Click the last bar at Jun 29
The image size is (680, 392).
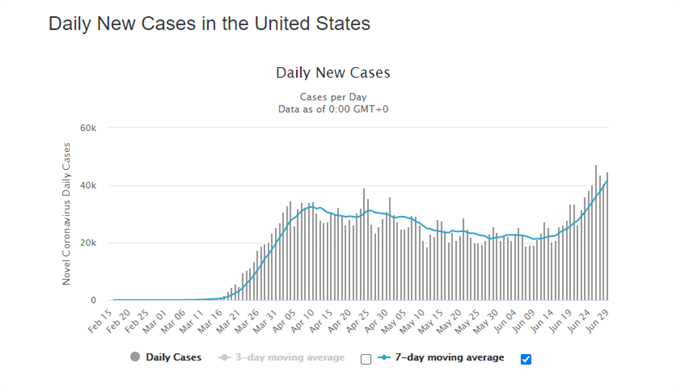point(607,236)
